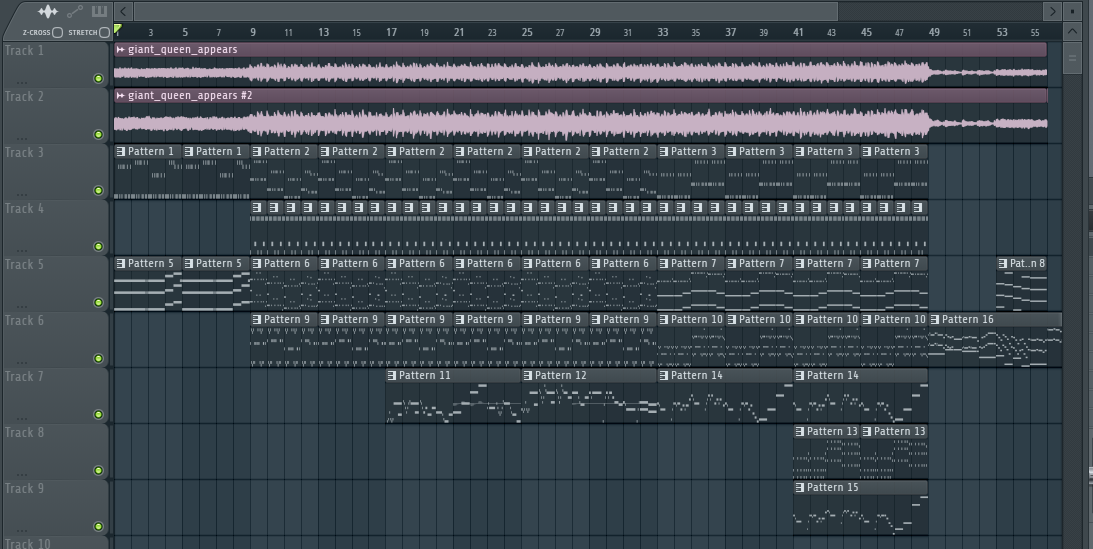1093x549 pixels.
Task: Click bar 33 on the timeline ruler
Action: (x=662, y=33)
